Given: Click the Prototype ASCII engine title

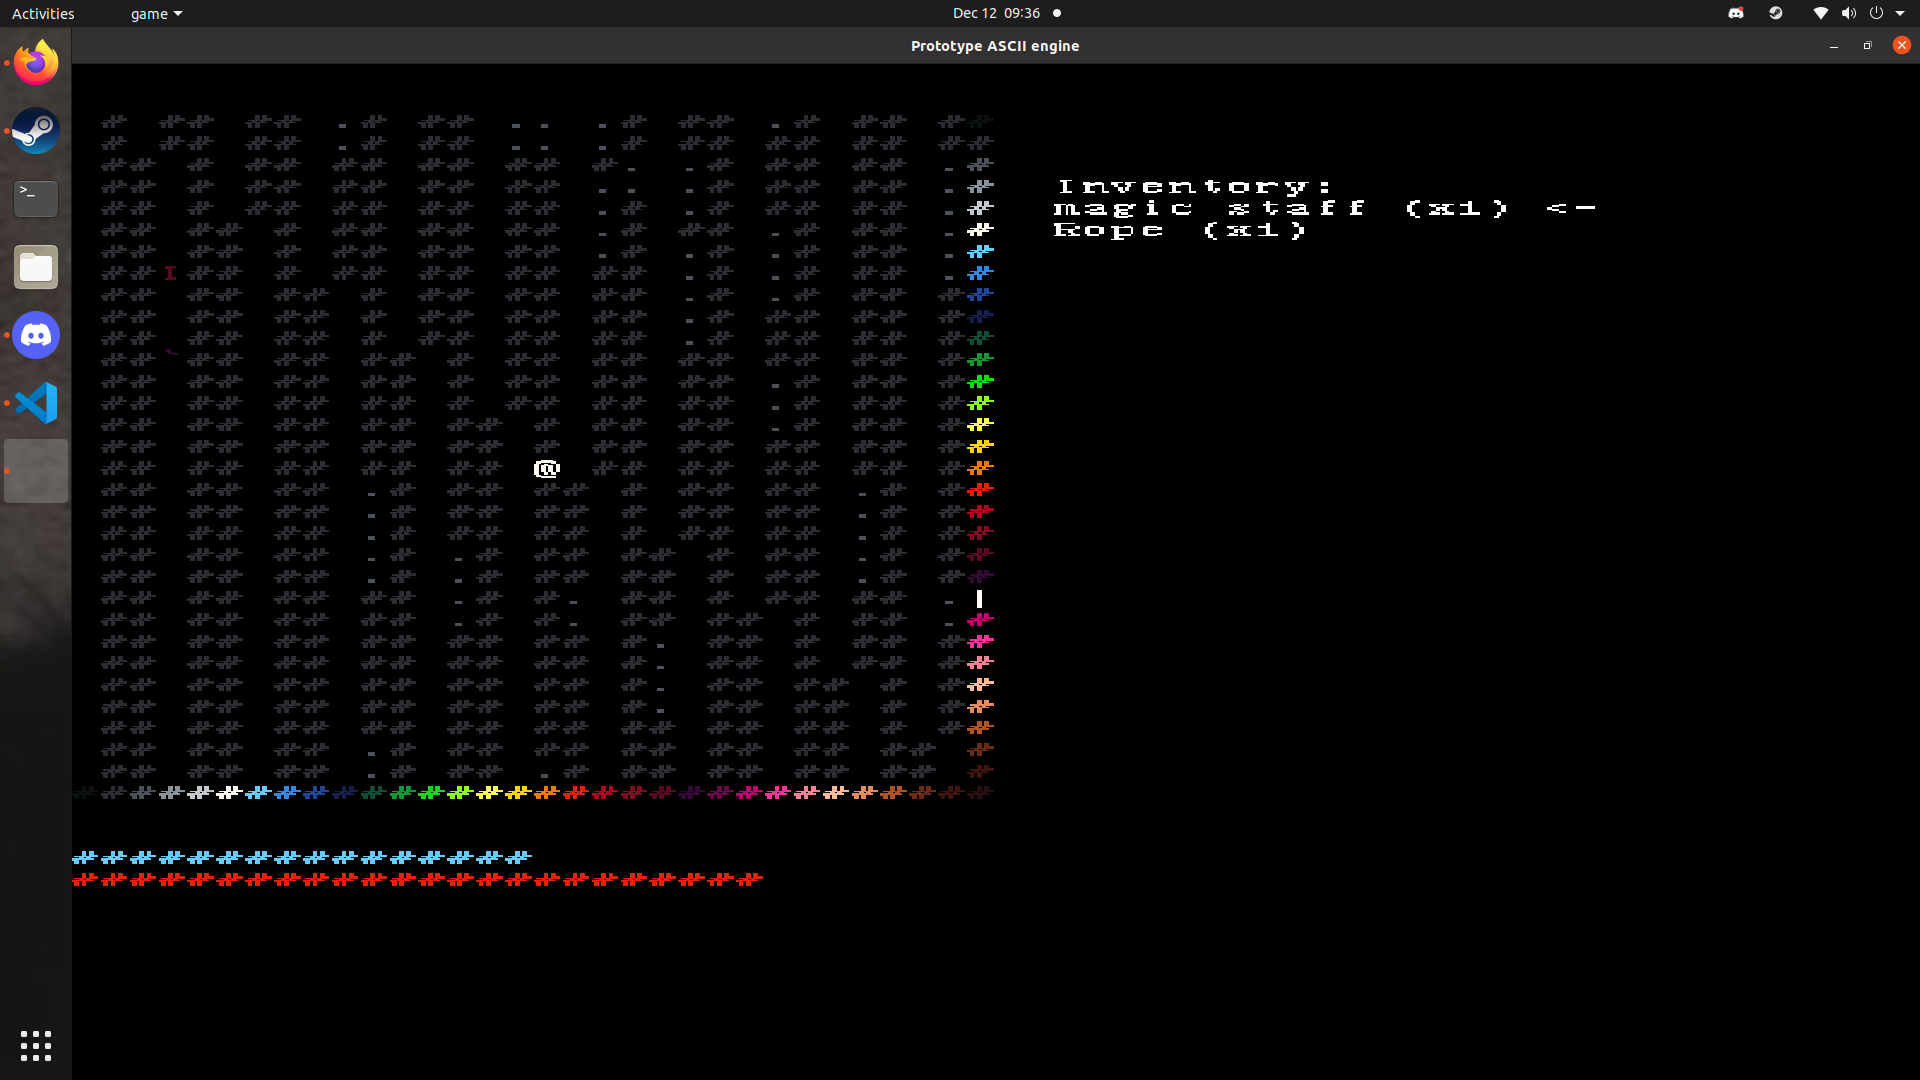Looking at the screenshot, I should pos(995,46).
